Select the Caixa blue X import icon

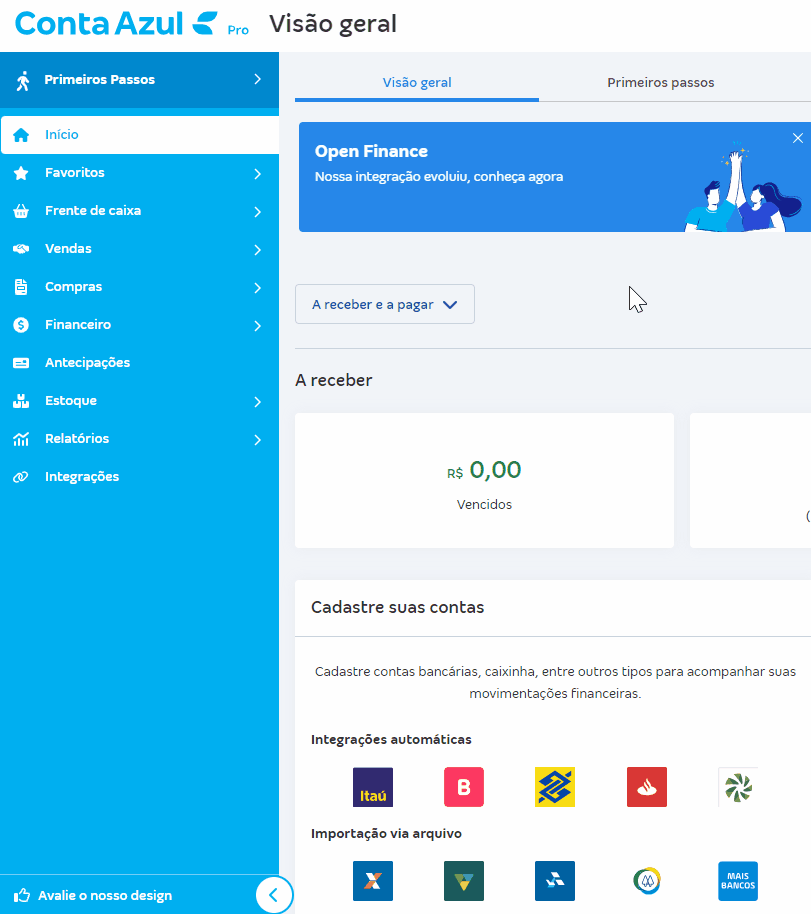[x=373, y=881]
